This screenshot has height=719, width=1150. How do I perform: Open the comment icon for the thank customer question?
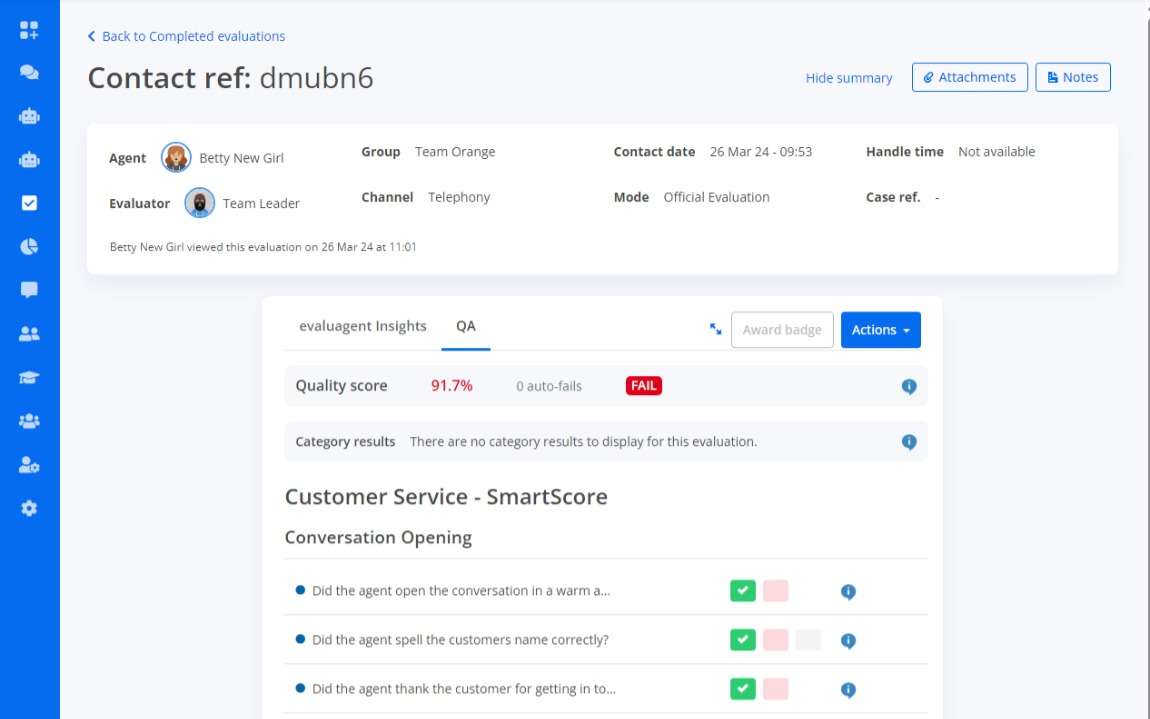pyautogui.click(x=848, y=690)
